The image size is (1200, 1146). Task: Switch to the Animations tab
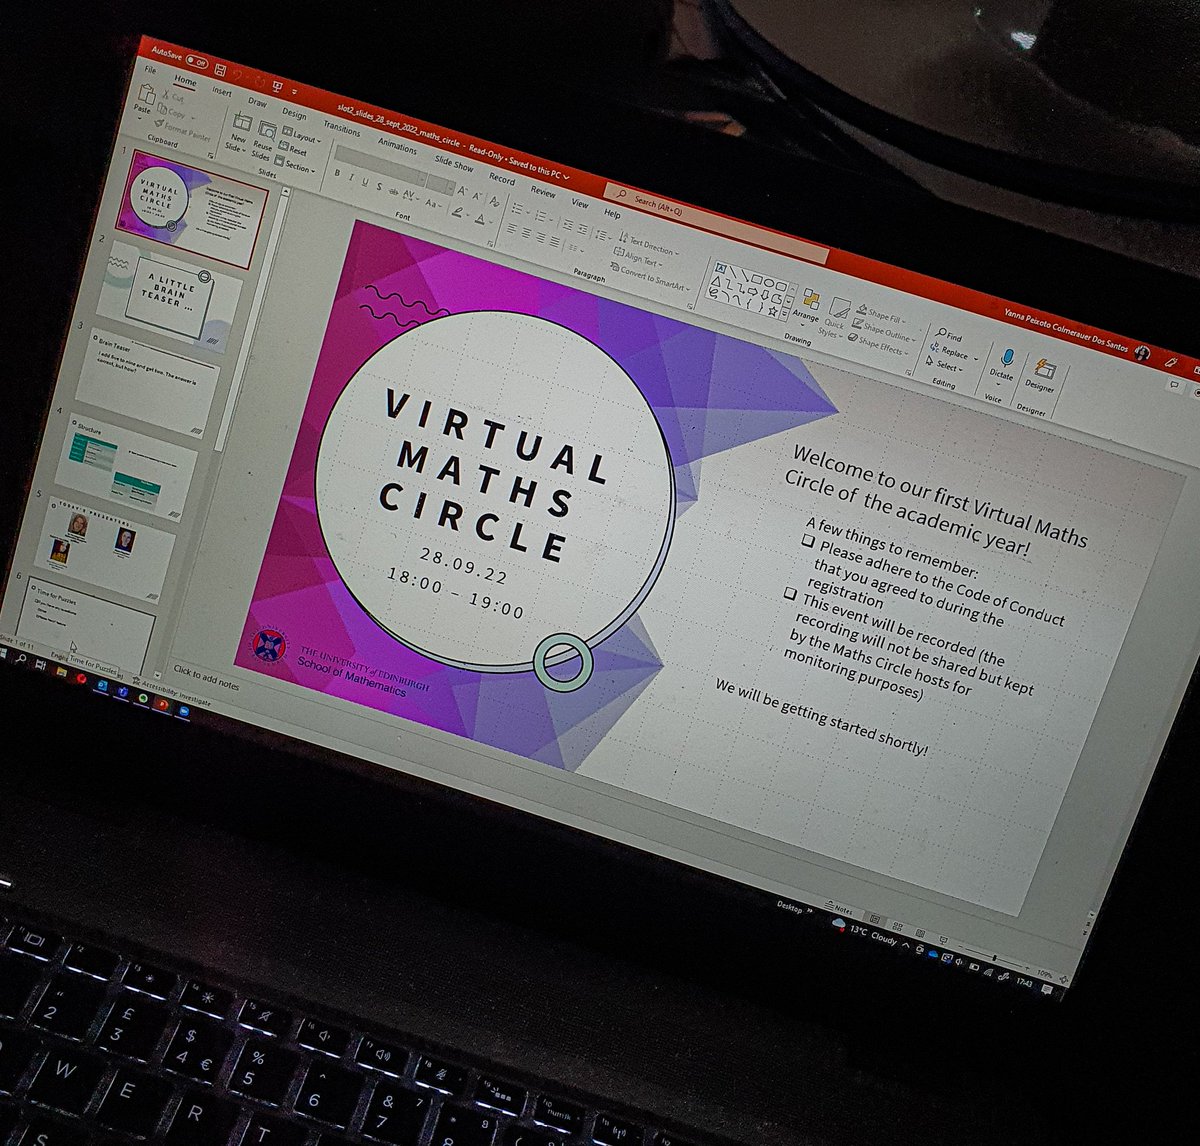click(397, 146)
